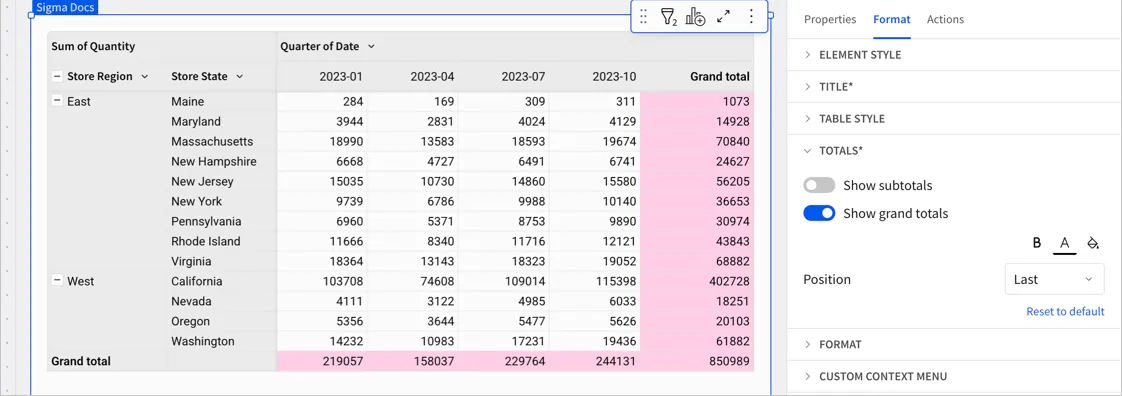This screenshot has width=1122, height=396.
Task: Collapse all Store Region groups in header
Action: pyautogui.click(x=57, y=77)
